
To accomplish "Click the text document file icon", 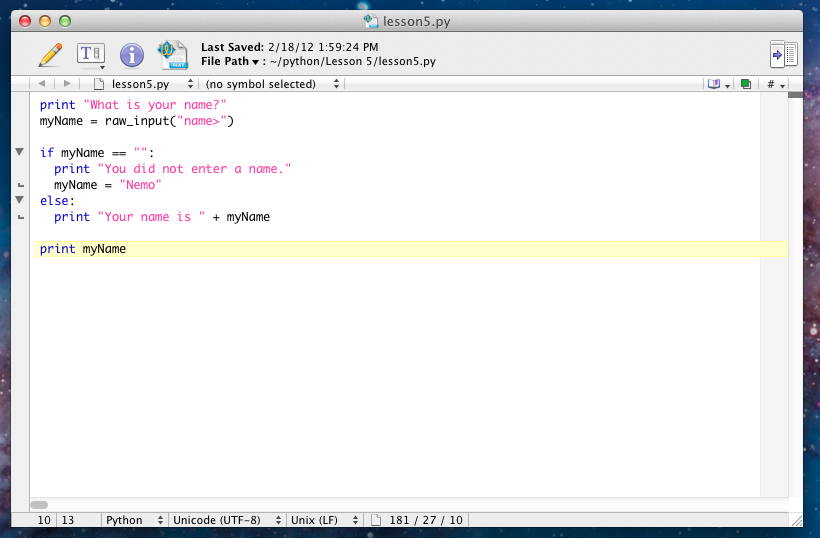I will [173, 55].
